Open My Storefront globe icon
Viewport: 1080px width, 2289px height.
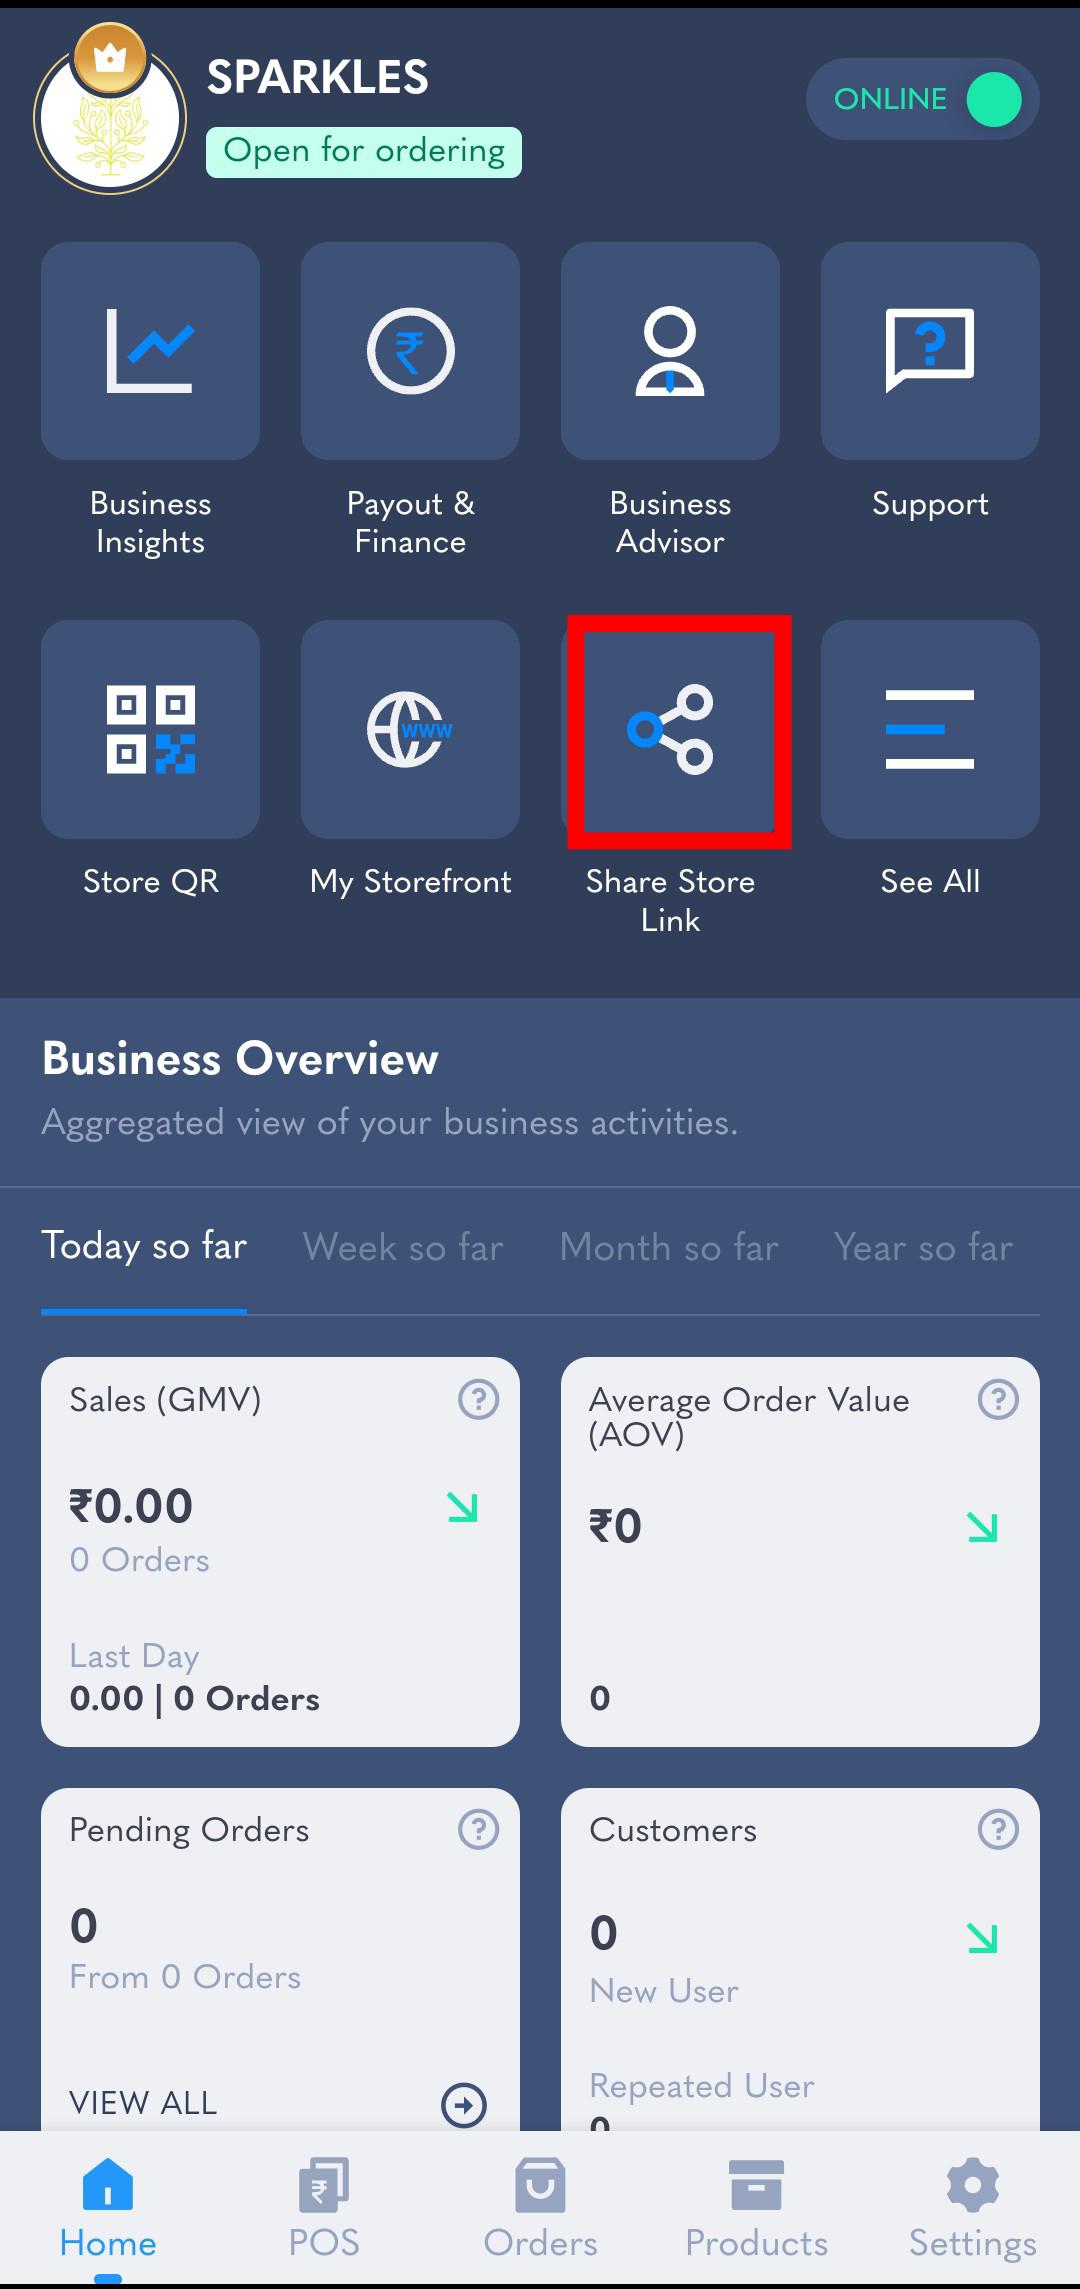click(x=410, y=729)
